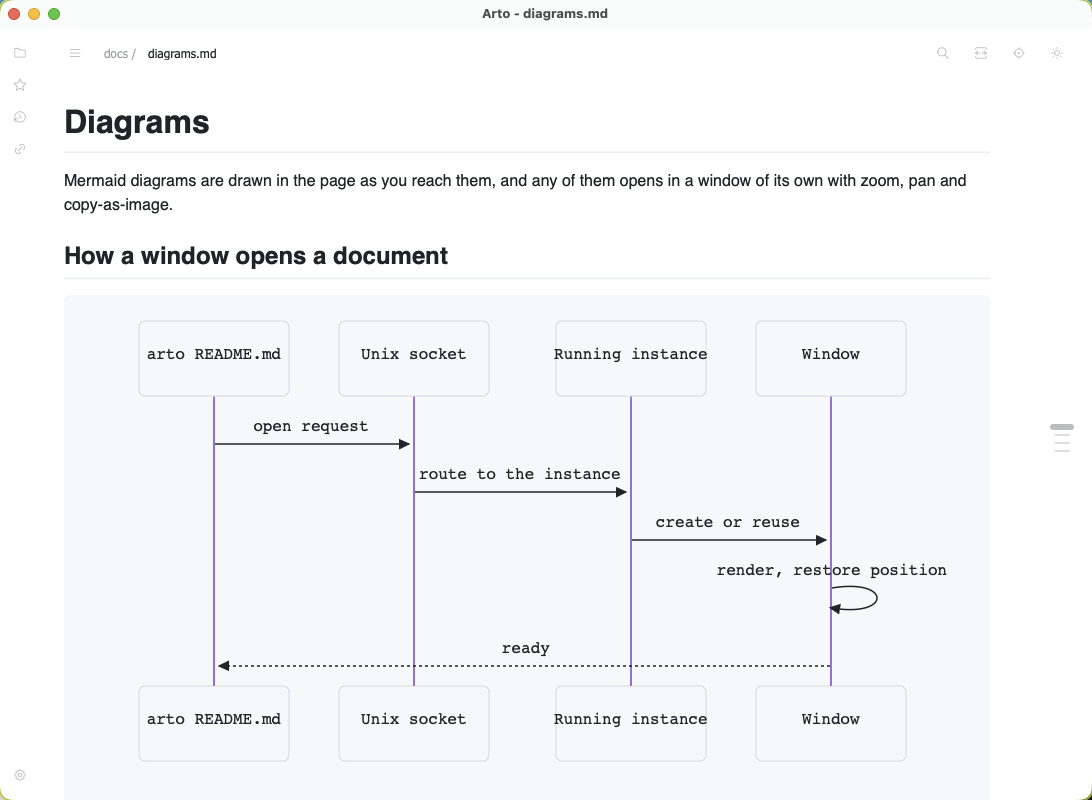Click the link icon in sidebar
The height and width of the screenshot is (800, 1092).
click(20, 149)
